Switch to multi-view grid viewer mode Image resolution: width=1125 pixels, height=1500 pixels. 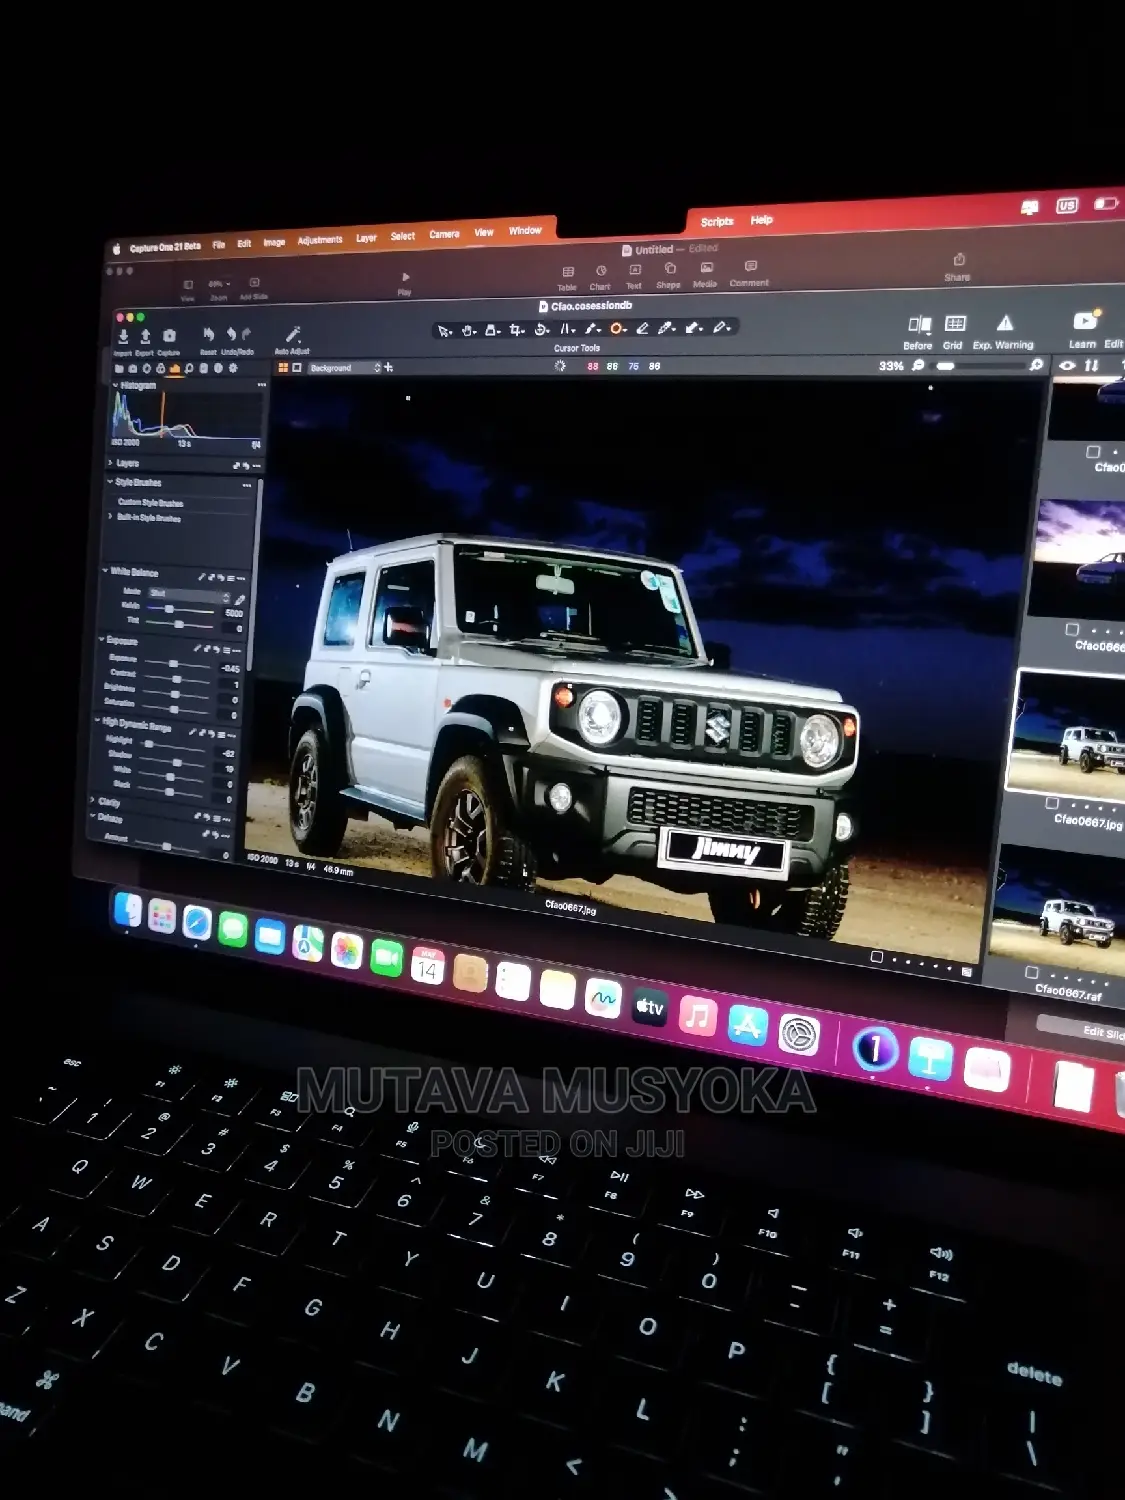pos(283,368)
